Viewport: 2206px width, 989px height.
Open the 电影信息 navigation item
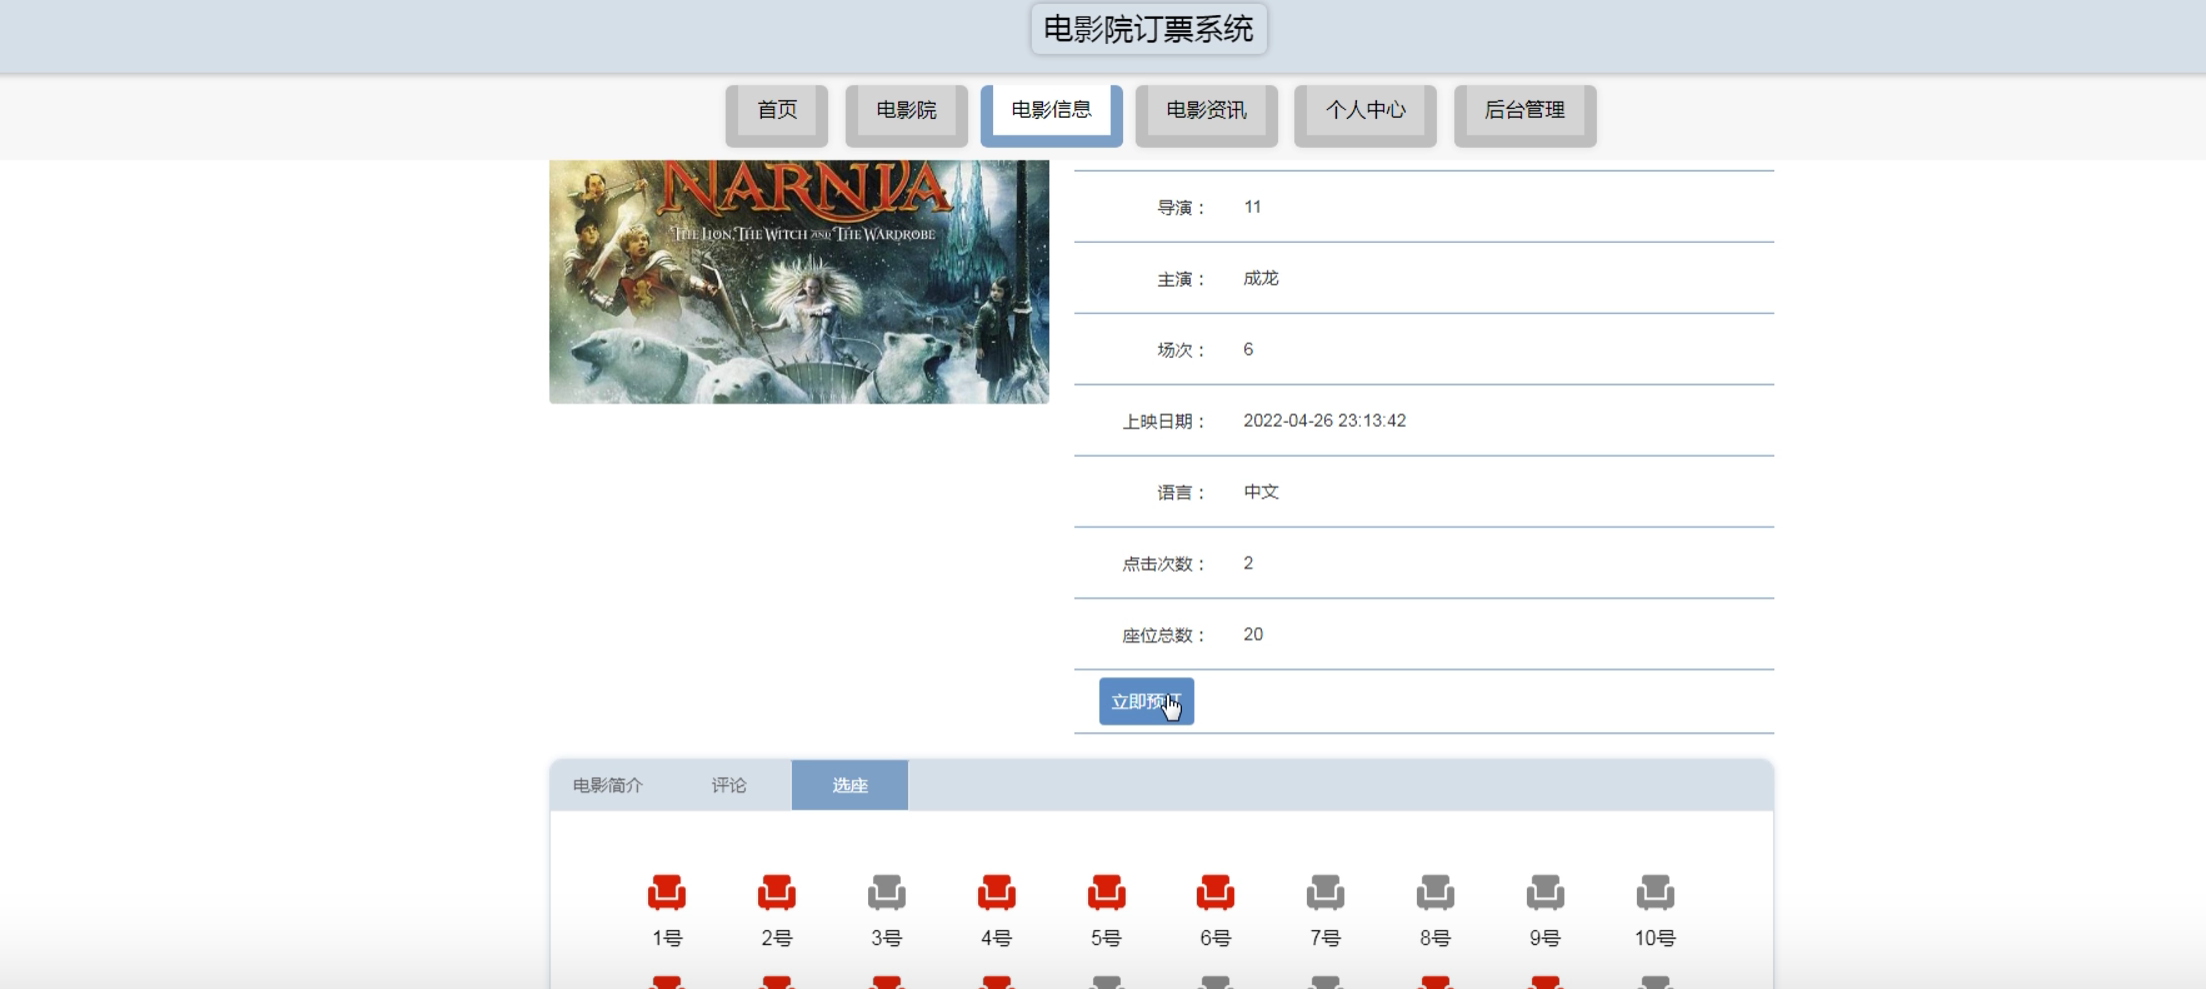(1052, 115)
